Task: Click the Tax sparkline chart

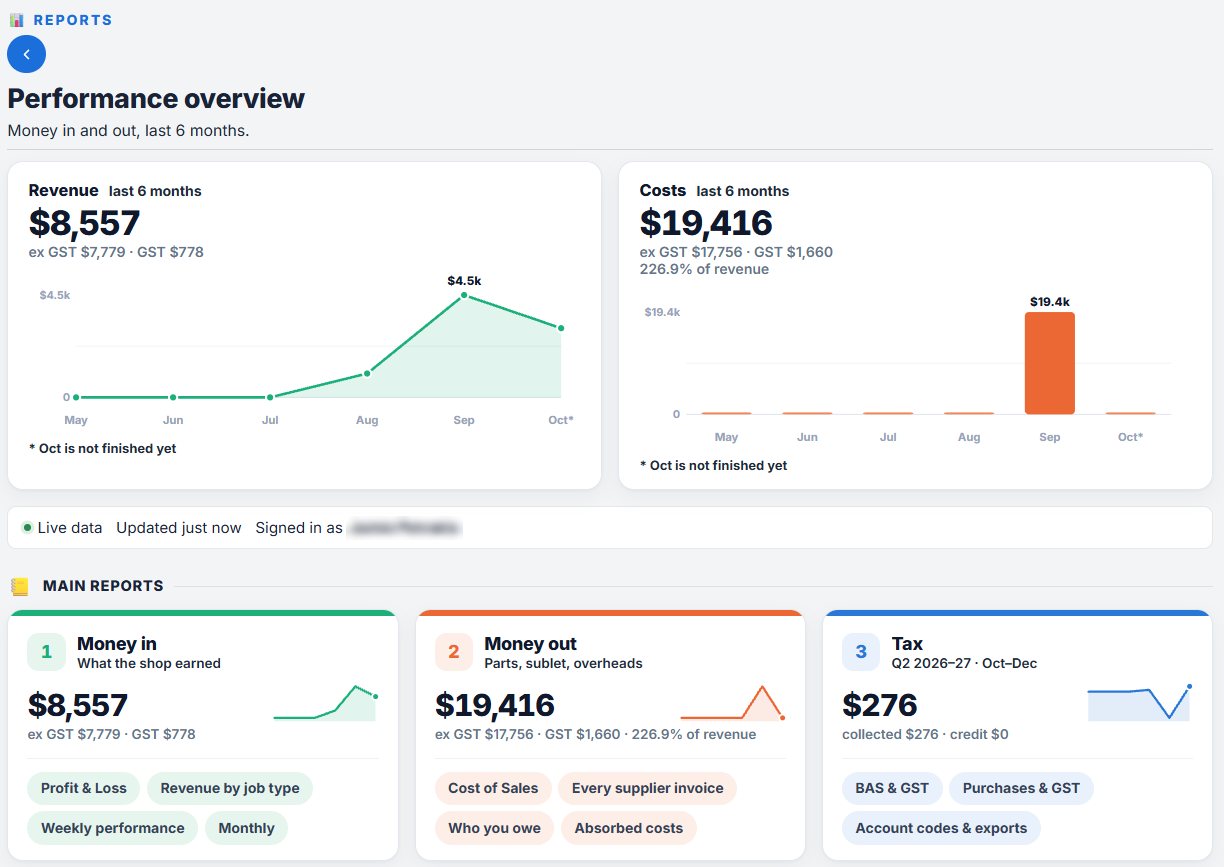Action: pyautogui.click(x=1139, y=703)
